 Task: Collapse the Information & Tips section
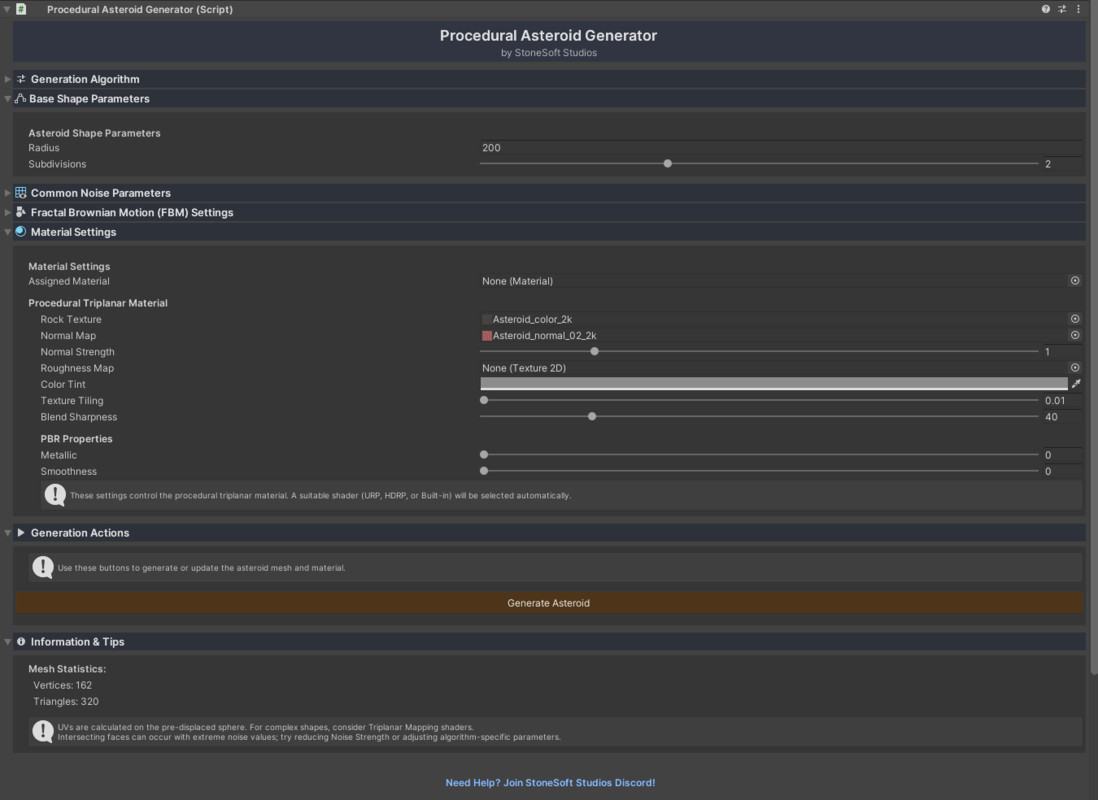[8, 642]
